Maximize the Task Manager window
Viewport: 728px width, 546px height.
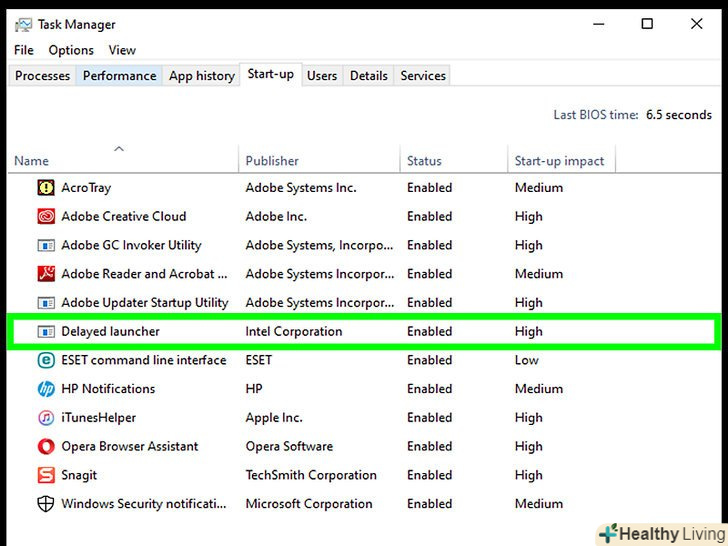click(647, 24)
